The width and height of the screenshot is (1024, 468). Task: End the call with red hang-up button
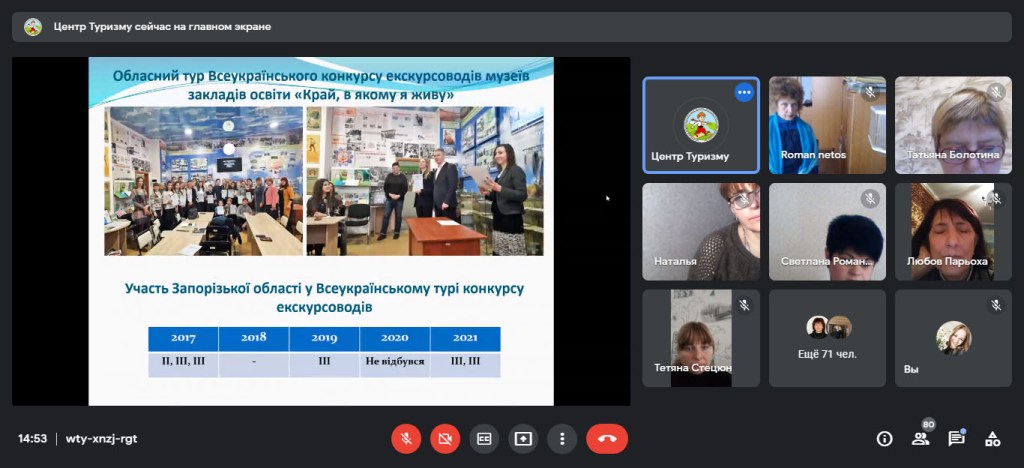click(x=606, y=438)
